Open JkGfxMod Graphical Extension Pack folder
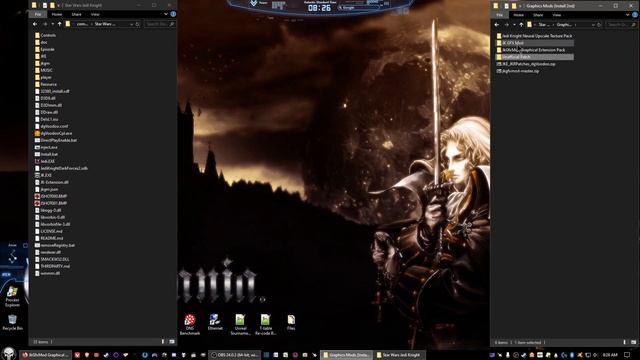 [531, 50]
